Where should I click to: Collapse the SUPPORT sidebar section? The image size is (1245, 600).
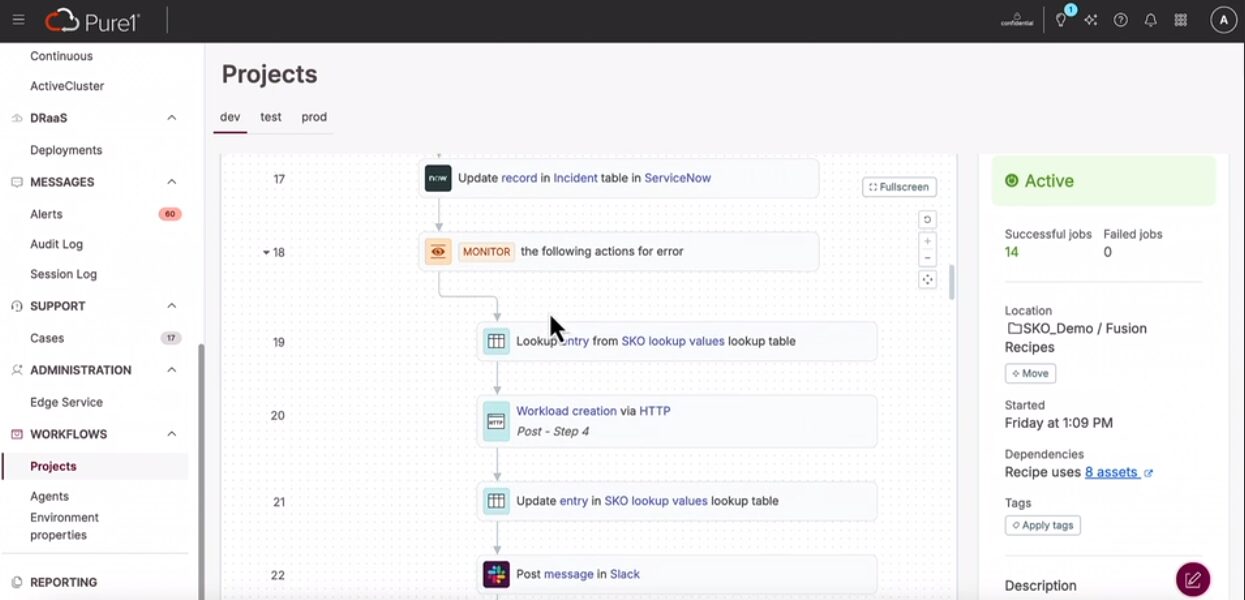(171, 306)
